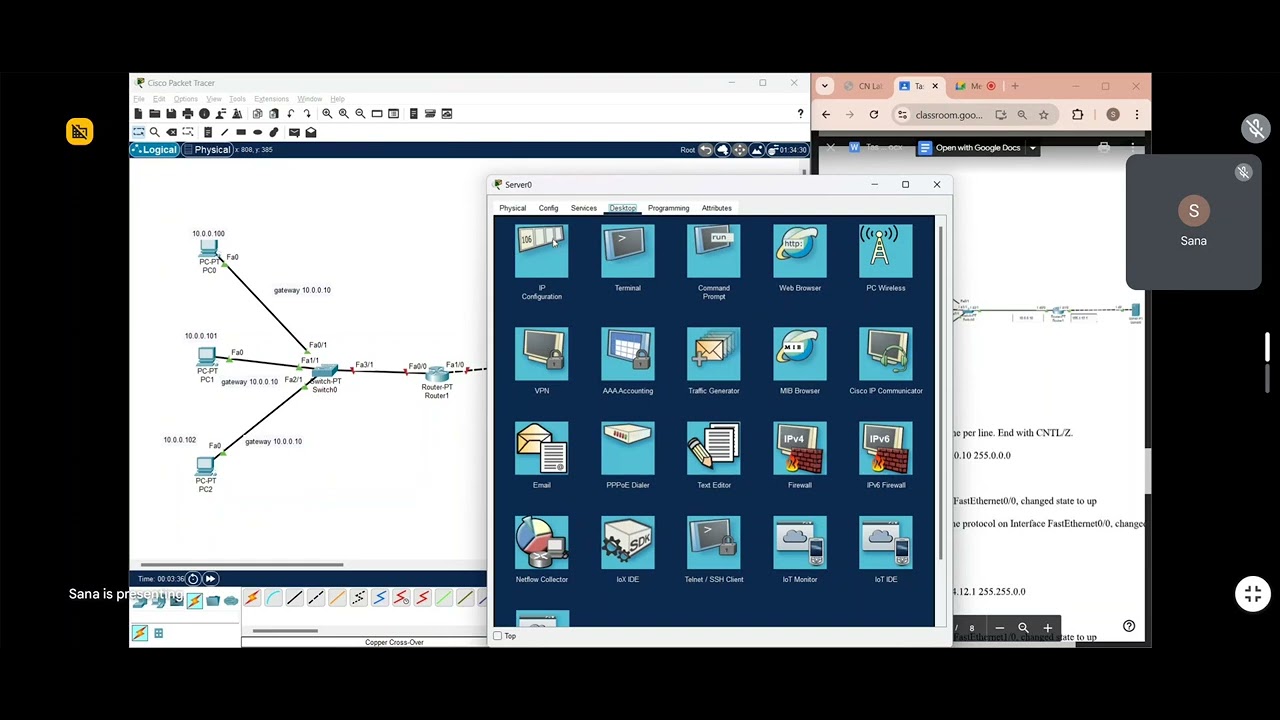
Task: Select PC0 device in topology
Action: tap(208, 248)
